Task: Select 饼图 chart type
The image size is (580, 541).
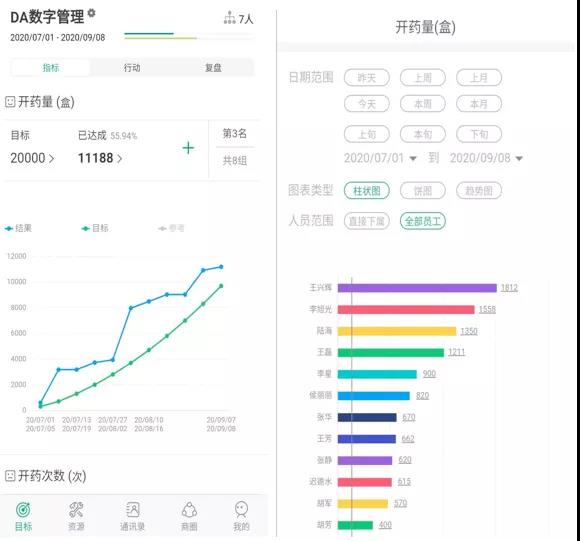Action: (x=422, y=191)
